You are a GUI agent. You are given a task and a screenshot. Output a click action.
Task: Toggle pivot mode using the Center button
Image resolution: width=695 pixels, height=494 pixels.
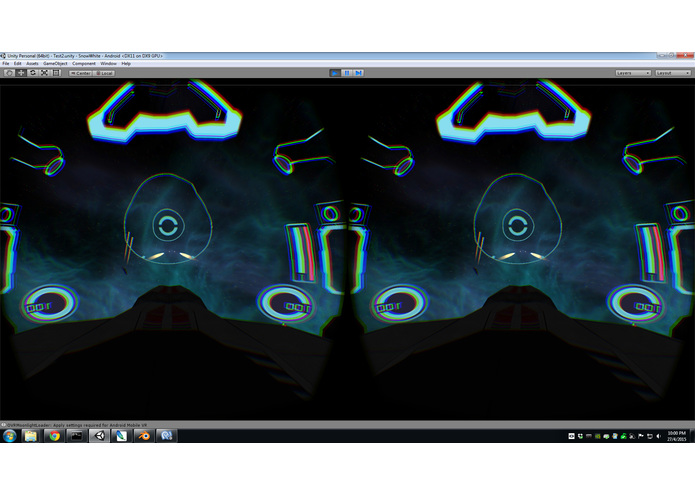81,73
